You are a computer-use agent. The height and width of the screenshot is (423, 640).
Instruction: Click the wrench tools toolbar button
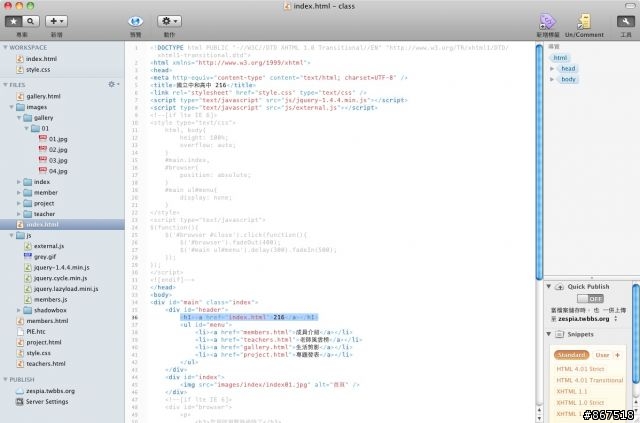[626, 21]
